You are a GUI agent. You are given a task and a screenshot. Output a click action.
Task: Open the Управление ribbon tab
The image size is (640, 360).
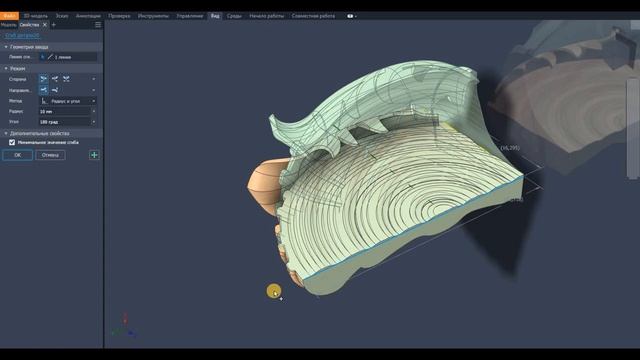[x=189, y=16]
